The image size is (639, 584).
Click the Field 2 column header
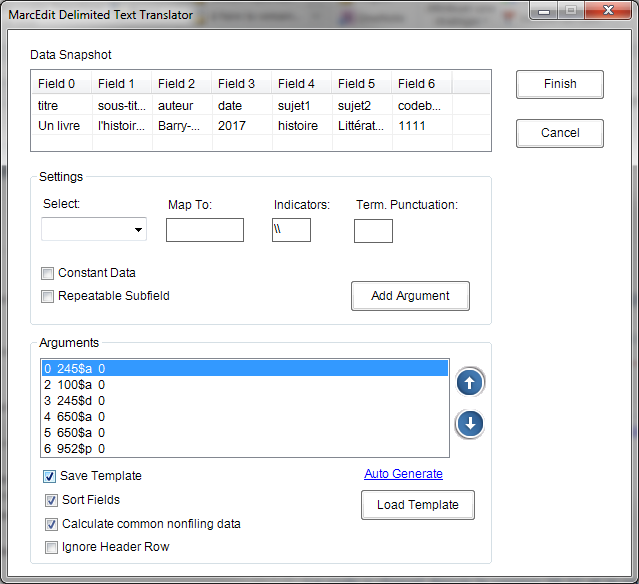point(181,84)
